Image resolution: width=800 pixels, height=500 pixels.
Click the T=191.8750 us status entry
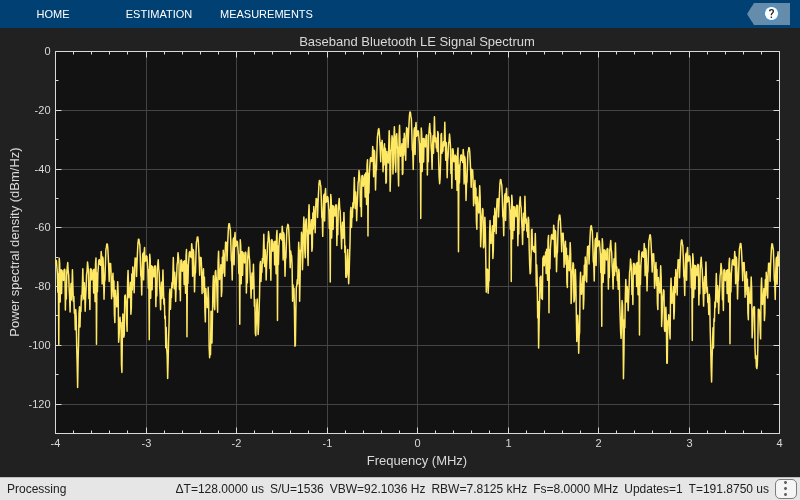(x=729, y=489)
